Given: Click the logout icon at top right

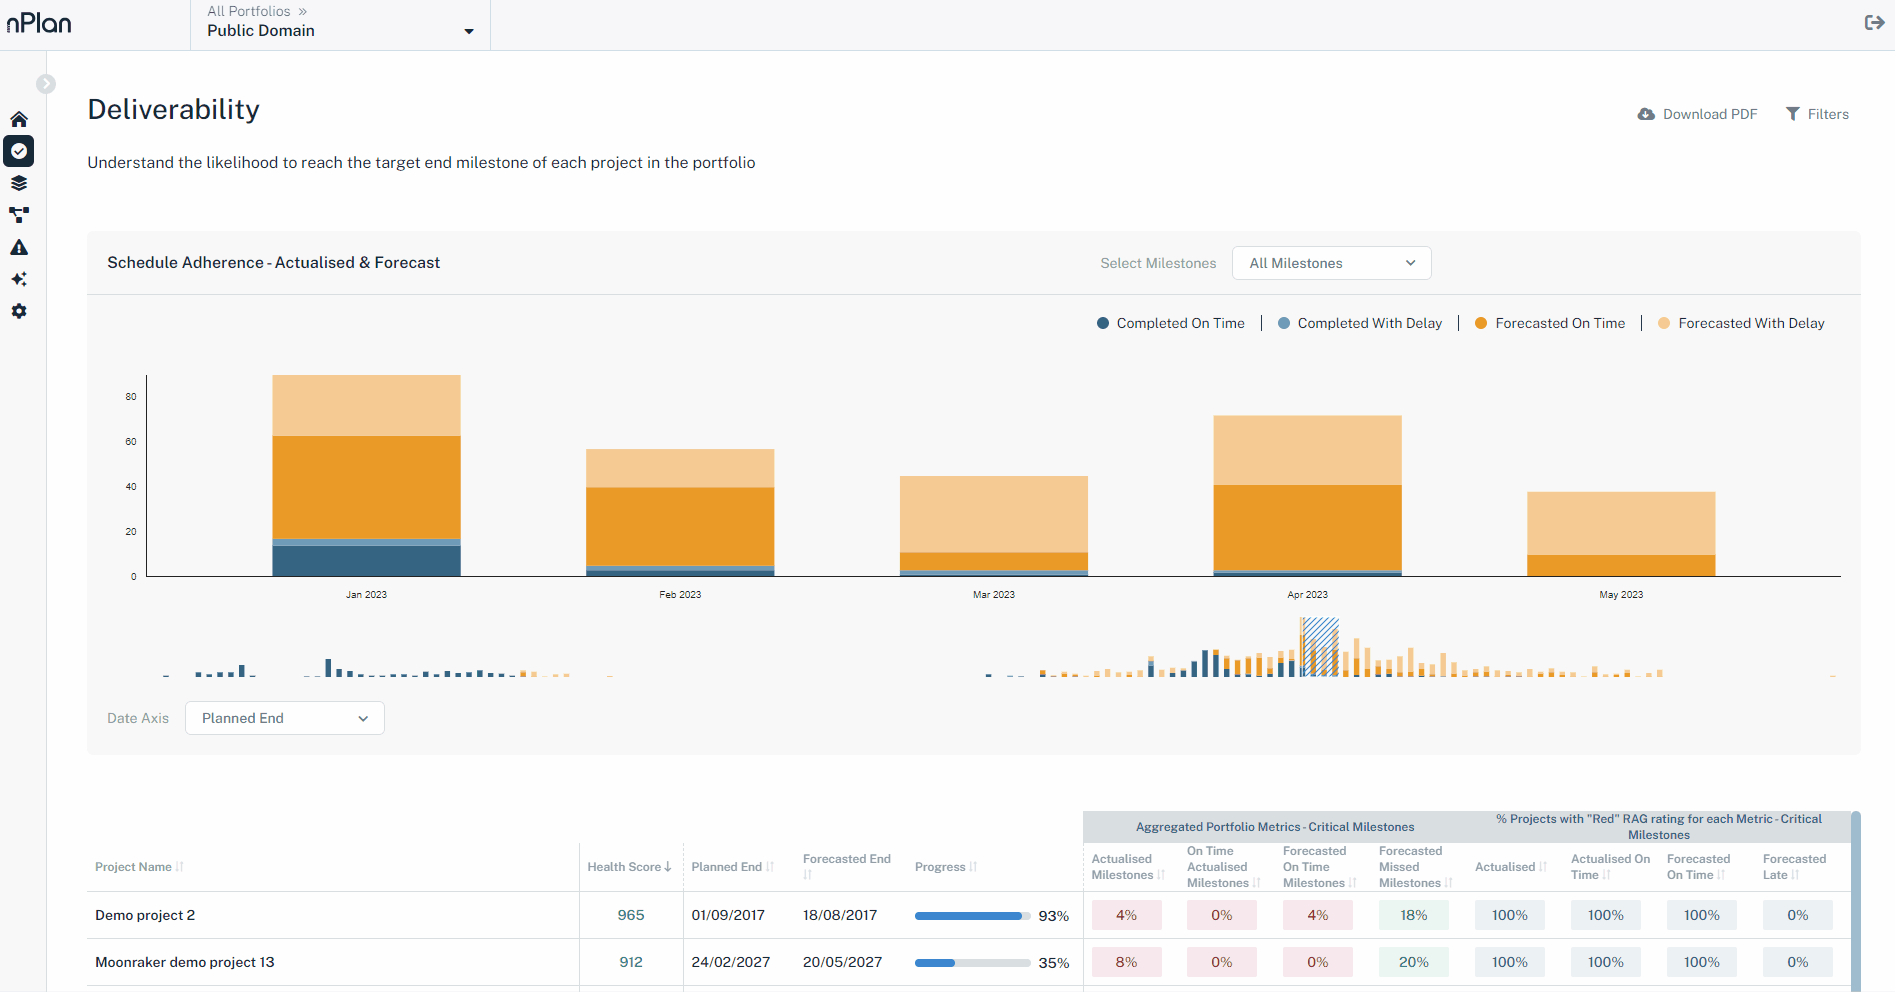Looking at the screenshot, I should [x=1874, y=23].
